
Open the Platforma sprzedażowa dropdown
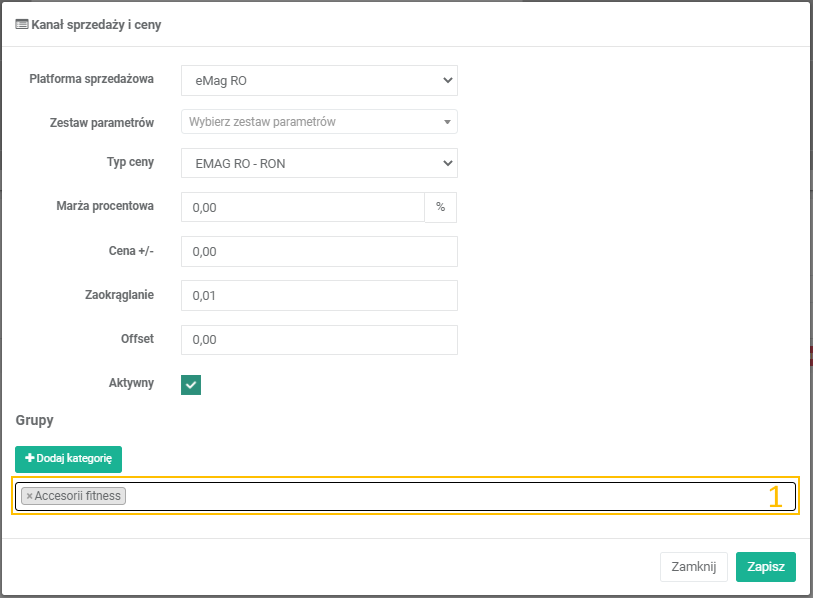[318, 80]
